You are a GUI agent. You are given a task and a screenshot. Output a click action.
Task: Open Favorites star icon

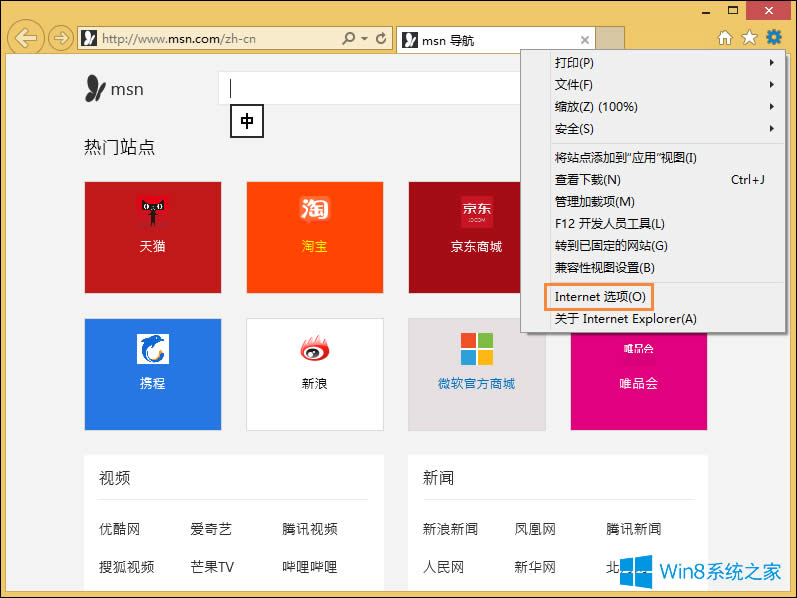tap(749, 38)
